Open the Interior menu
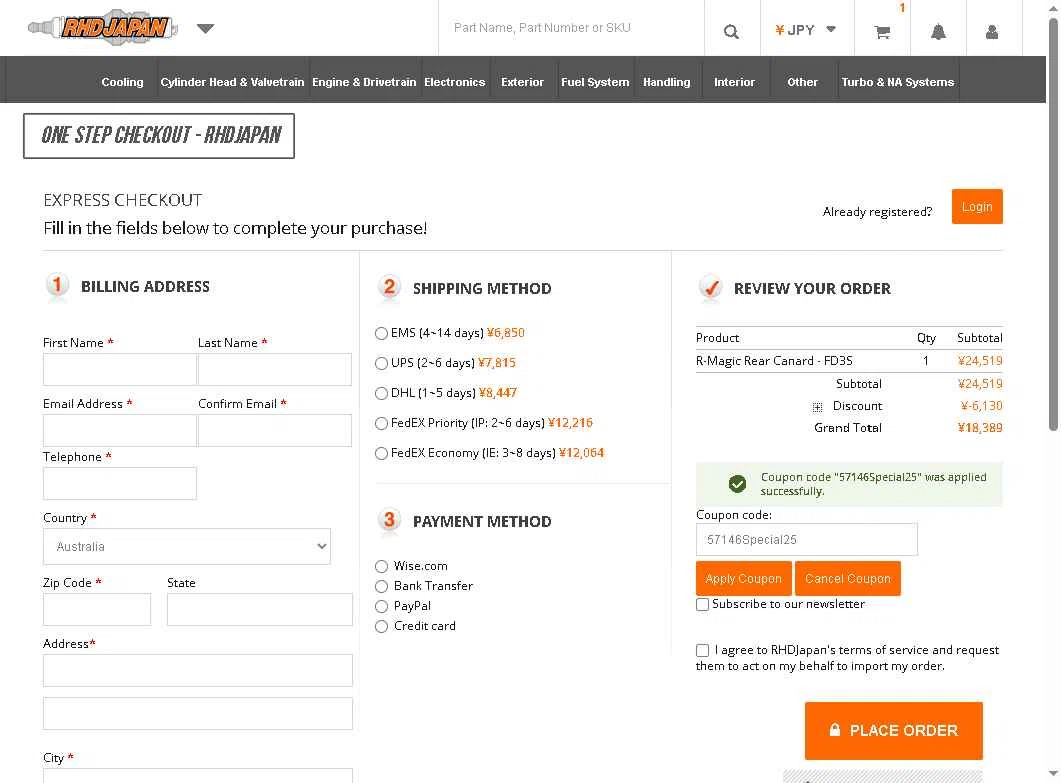 [734, 82]
